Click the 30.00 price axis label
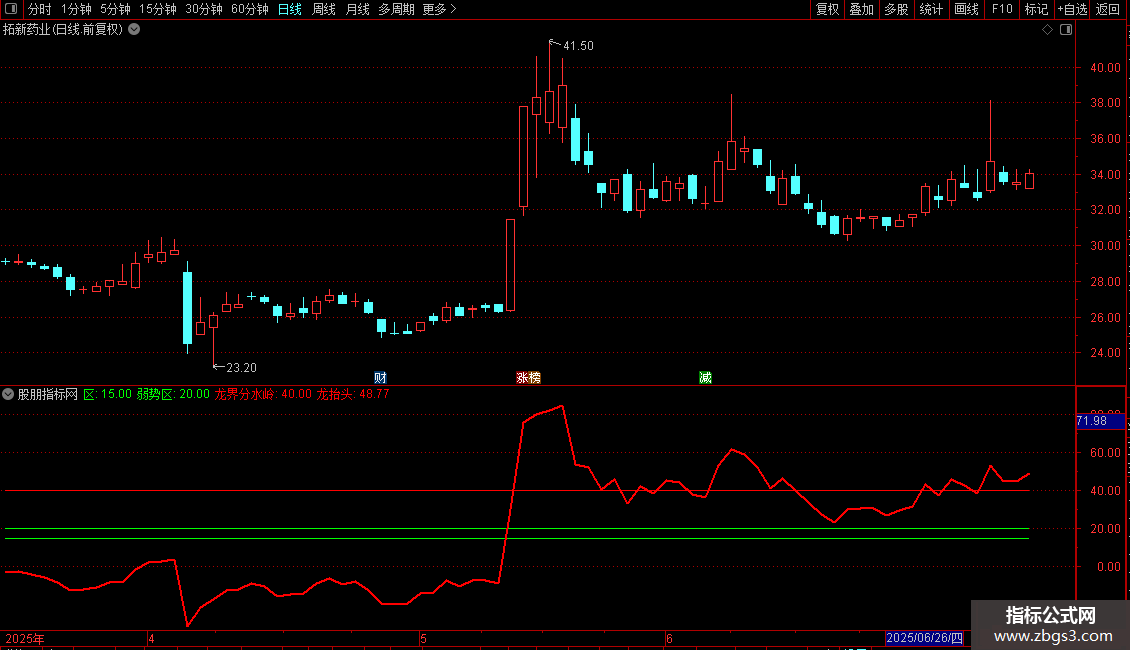This screenshot has width=1130, height=650. click(1105, 246)
